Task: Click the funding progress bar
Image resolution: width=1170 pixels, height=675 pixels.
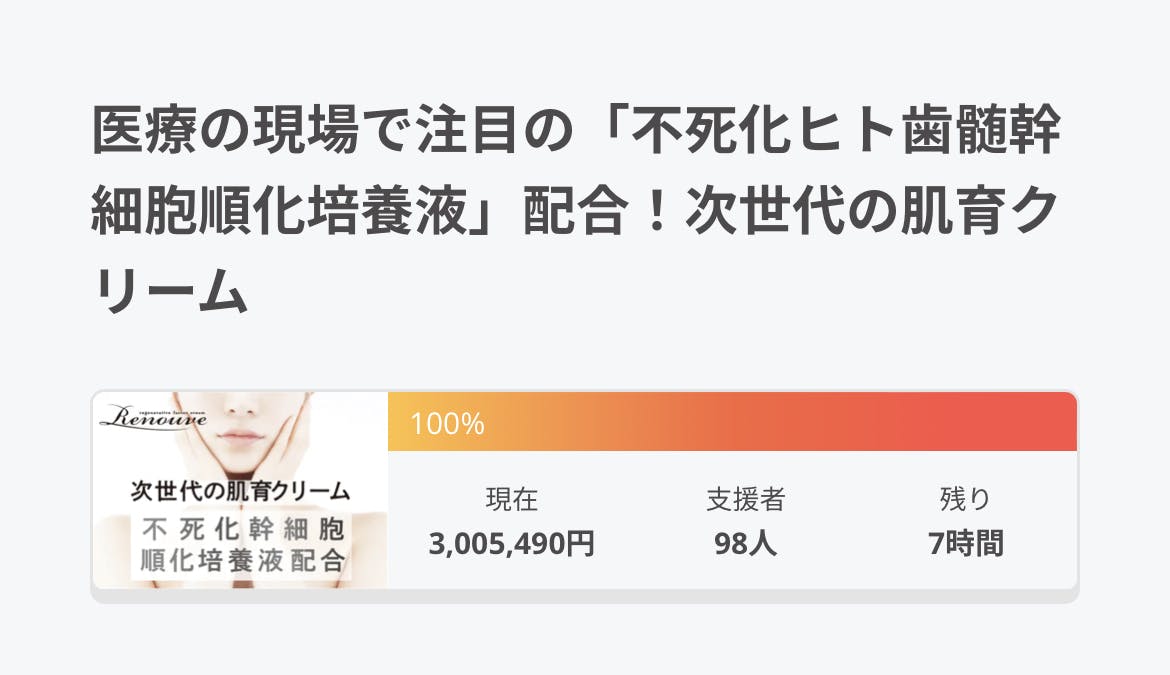Action: (x=732, y=423)
